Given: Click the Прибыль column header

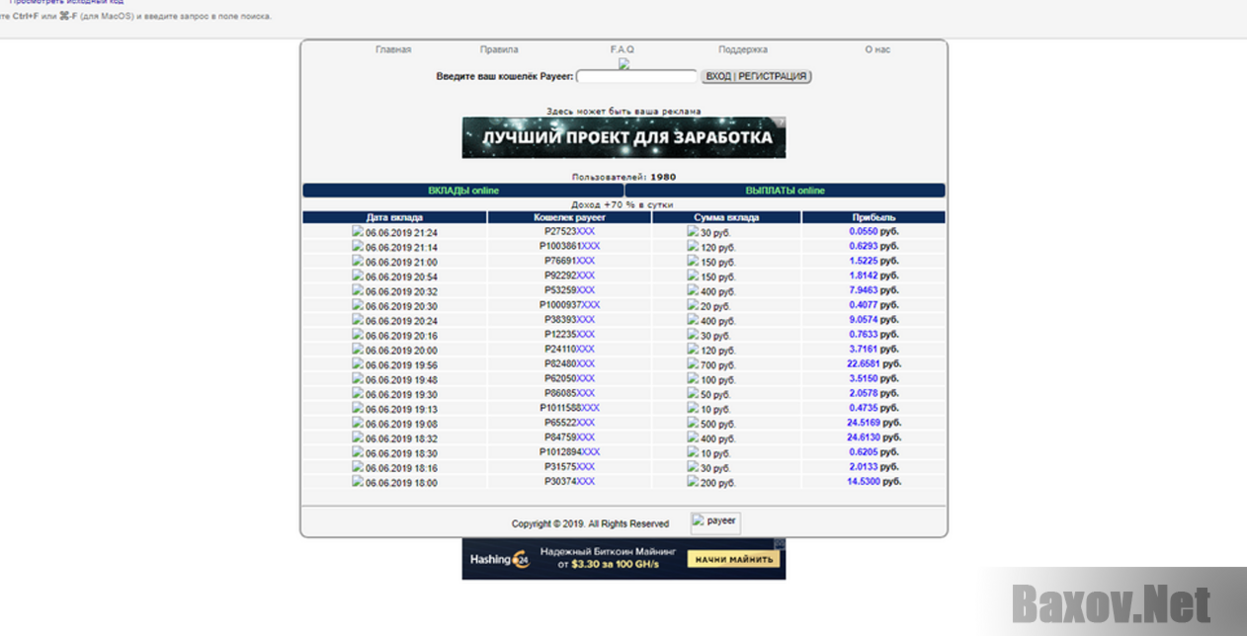Looking at the screenshot, I should point(873,217).
